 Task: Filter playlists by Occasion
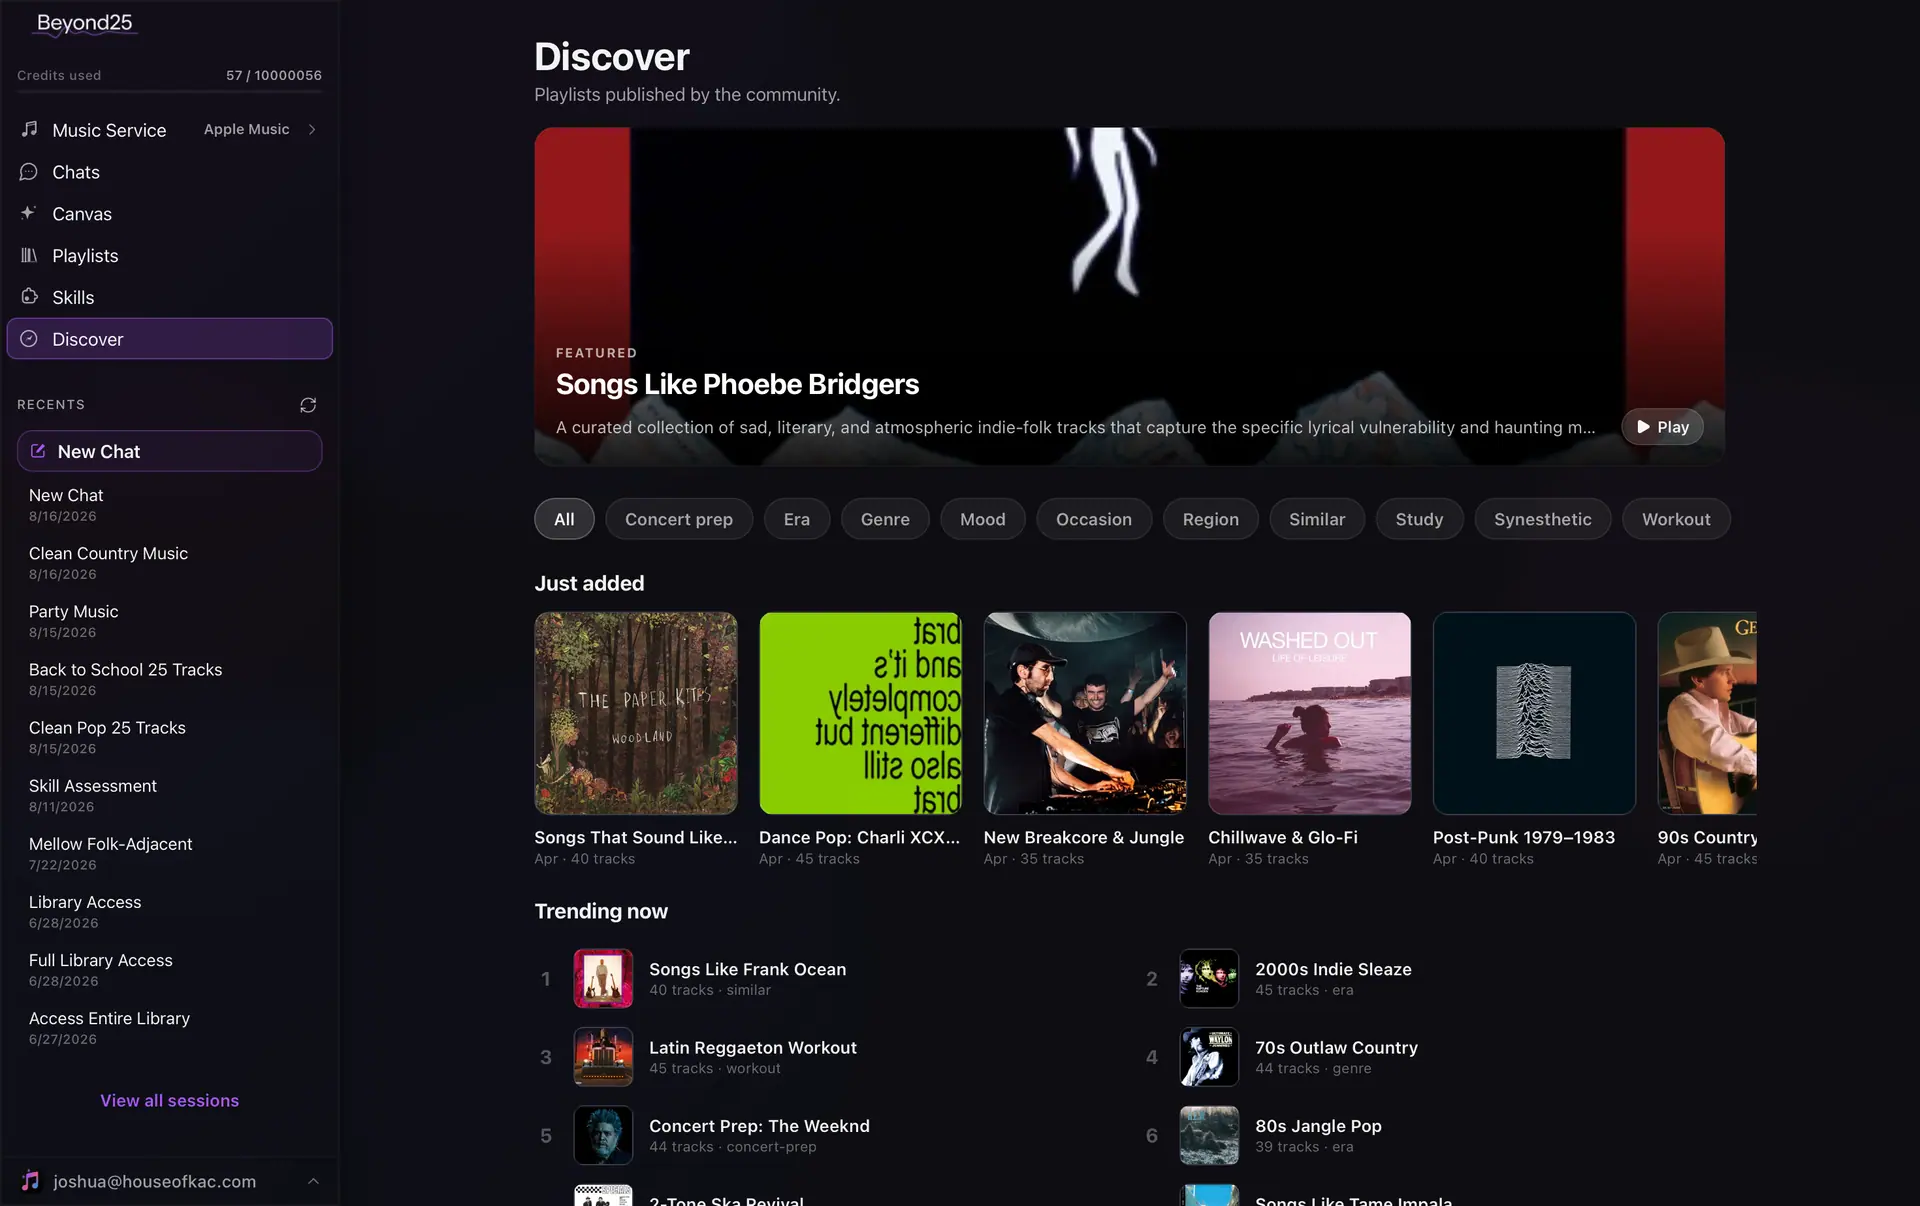point(1094,519)
